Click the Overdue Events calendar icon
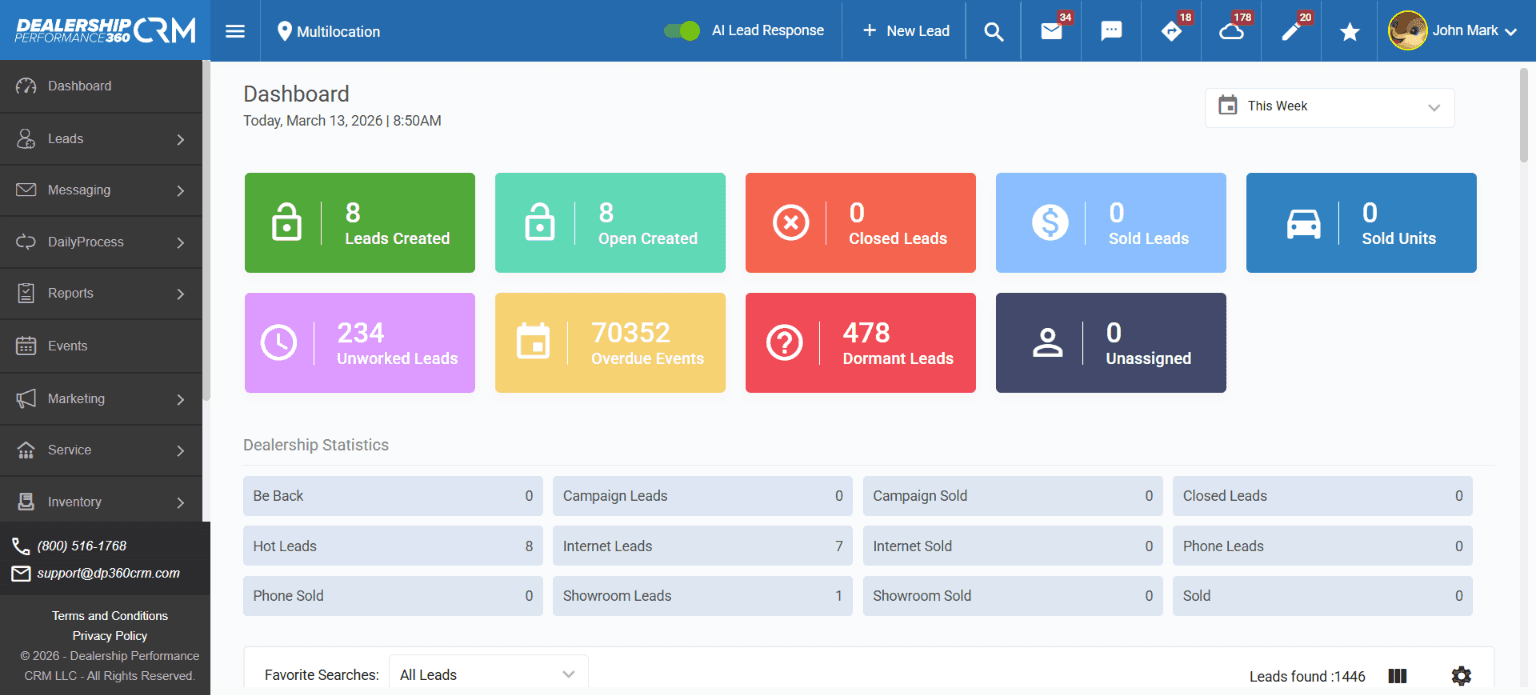The height and width of the screenshot is (695, 1536). [x=534, y=342]
